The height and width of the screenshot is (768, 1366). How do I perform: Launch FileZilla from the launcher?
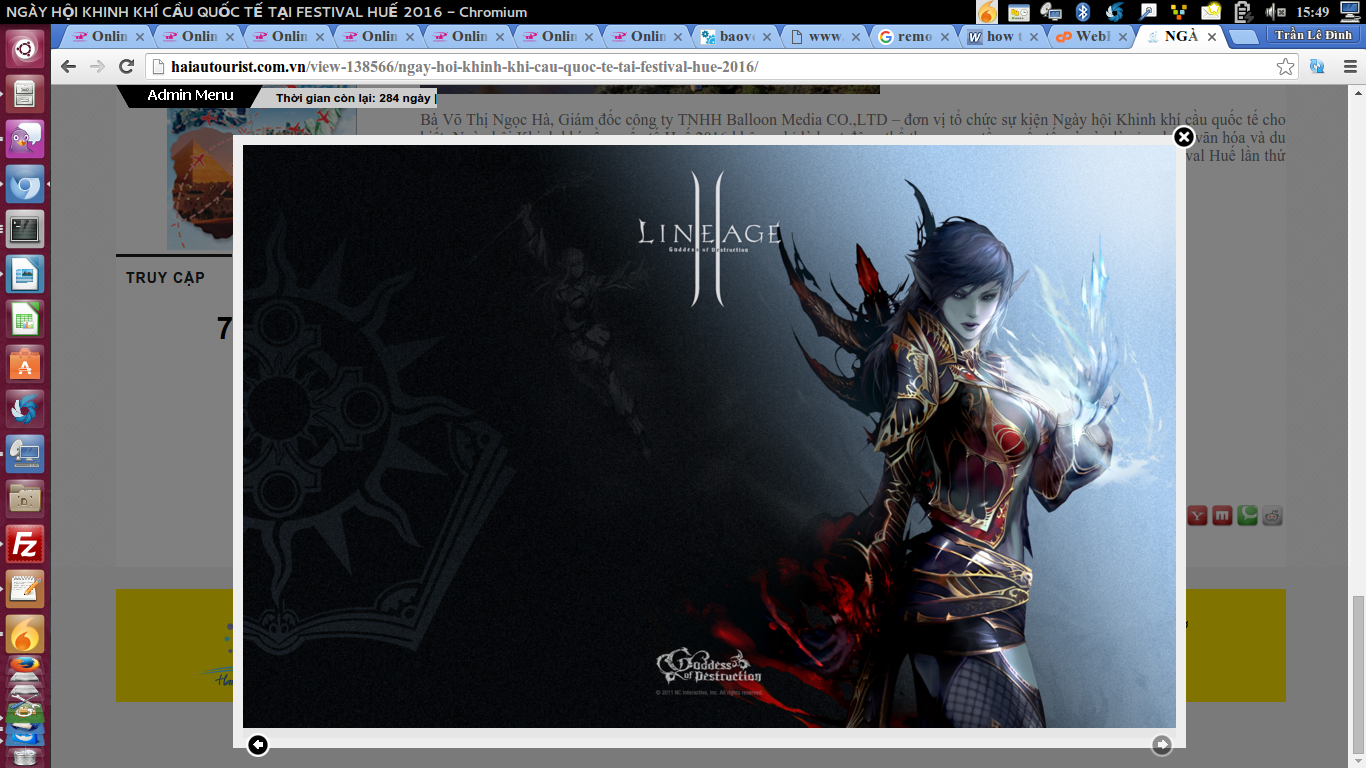coord(25,545)
